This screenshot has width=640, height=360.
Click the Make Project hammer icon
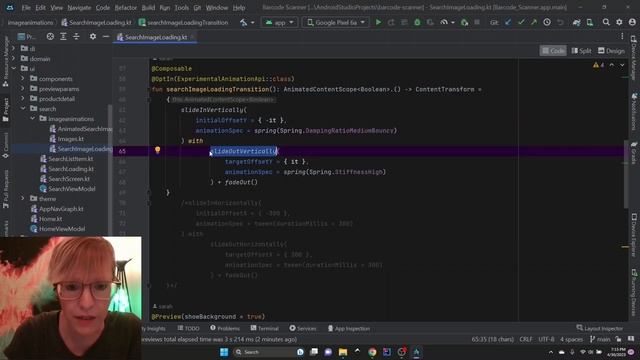[x=244, y=22]
